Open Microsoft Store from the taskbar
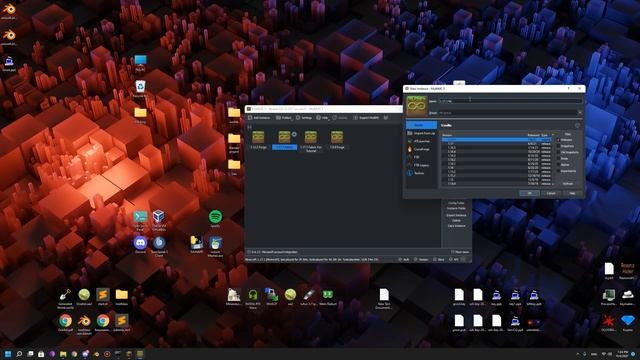Viewport: 640px width, 360px height. 41,354
